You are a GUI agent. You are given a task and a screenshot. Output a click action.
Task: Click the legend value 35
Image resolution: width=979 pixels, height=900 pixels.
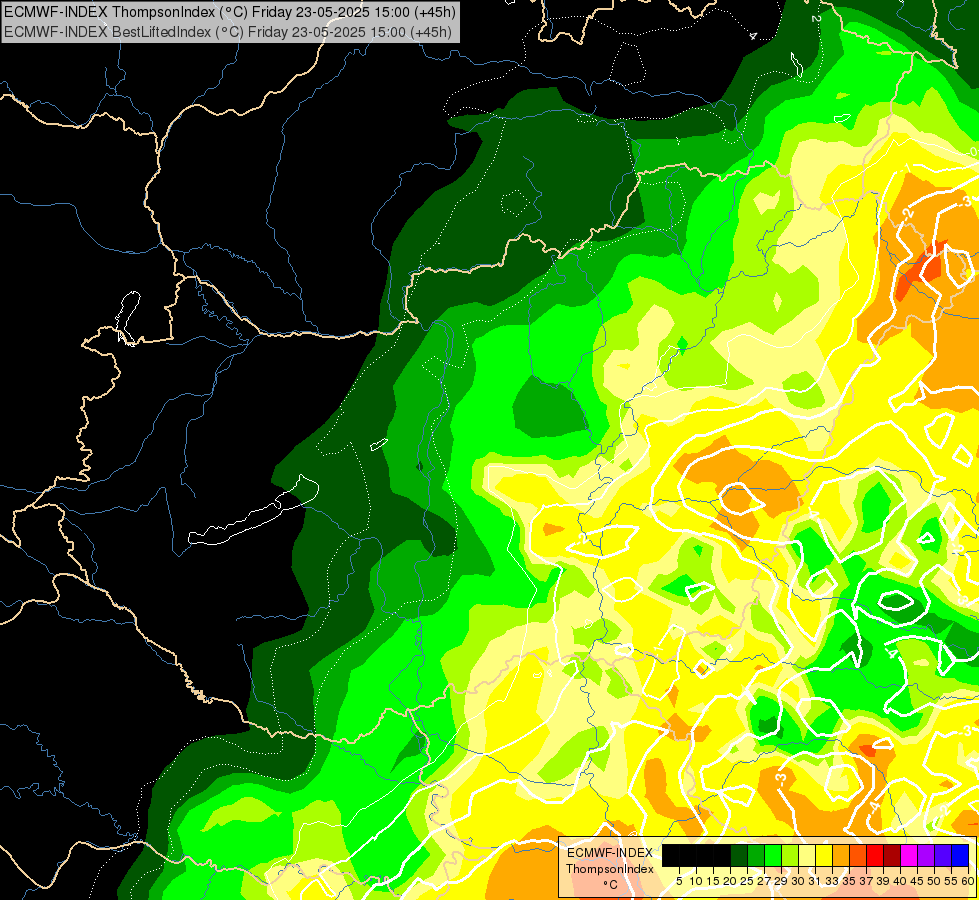click(850, 881)
